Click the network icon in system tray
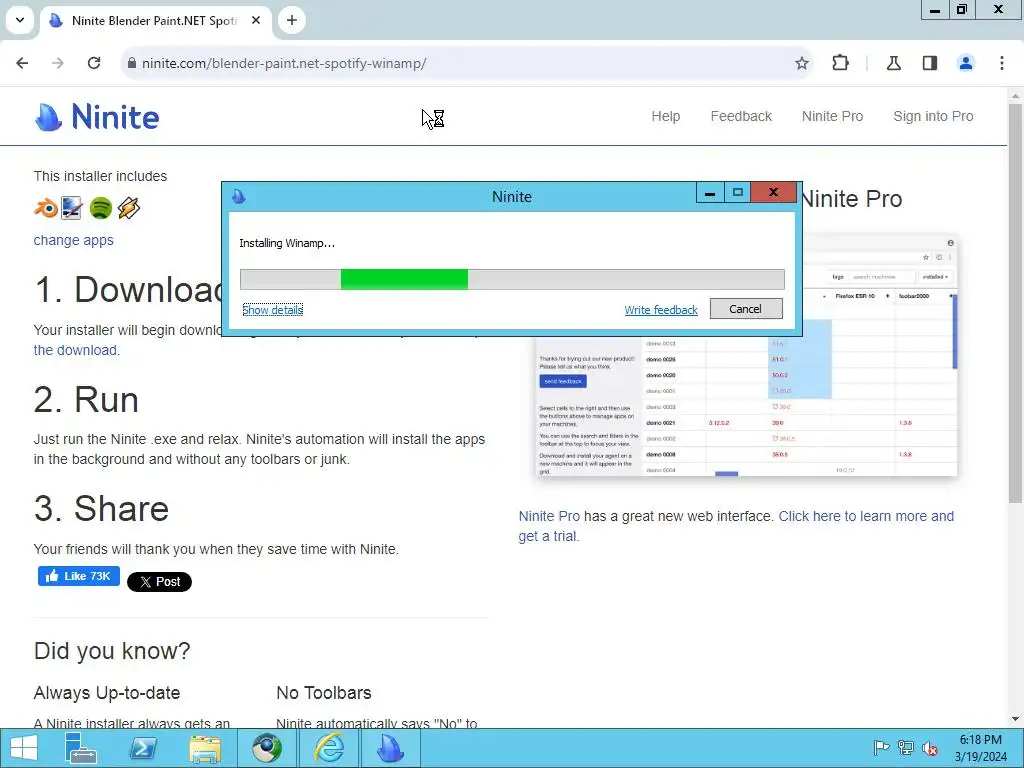Viewport: 1024px width, 768px height. [906, 748]
